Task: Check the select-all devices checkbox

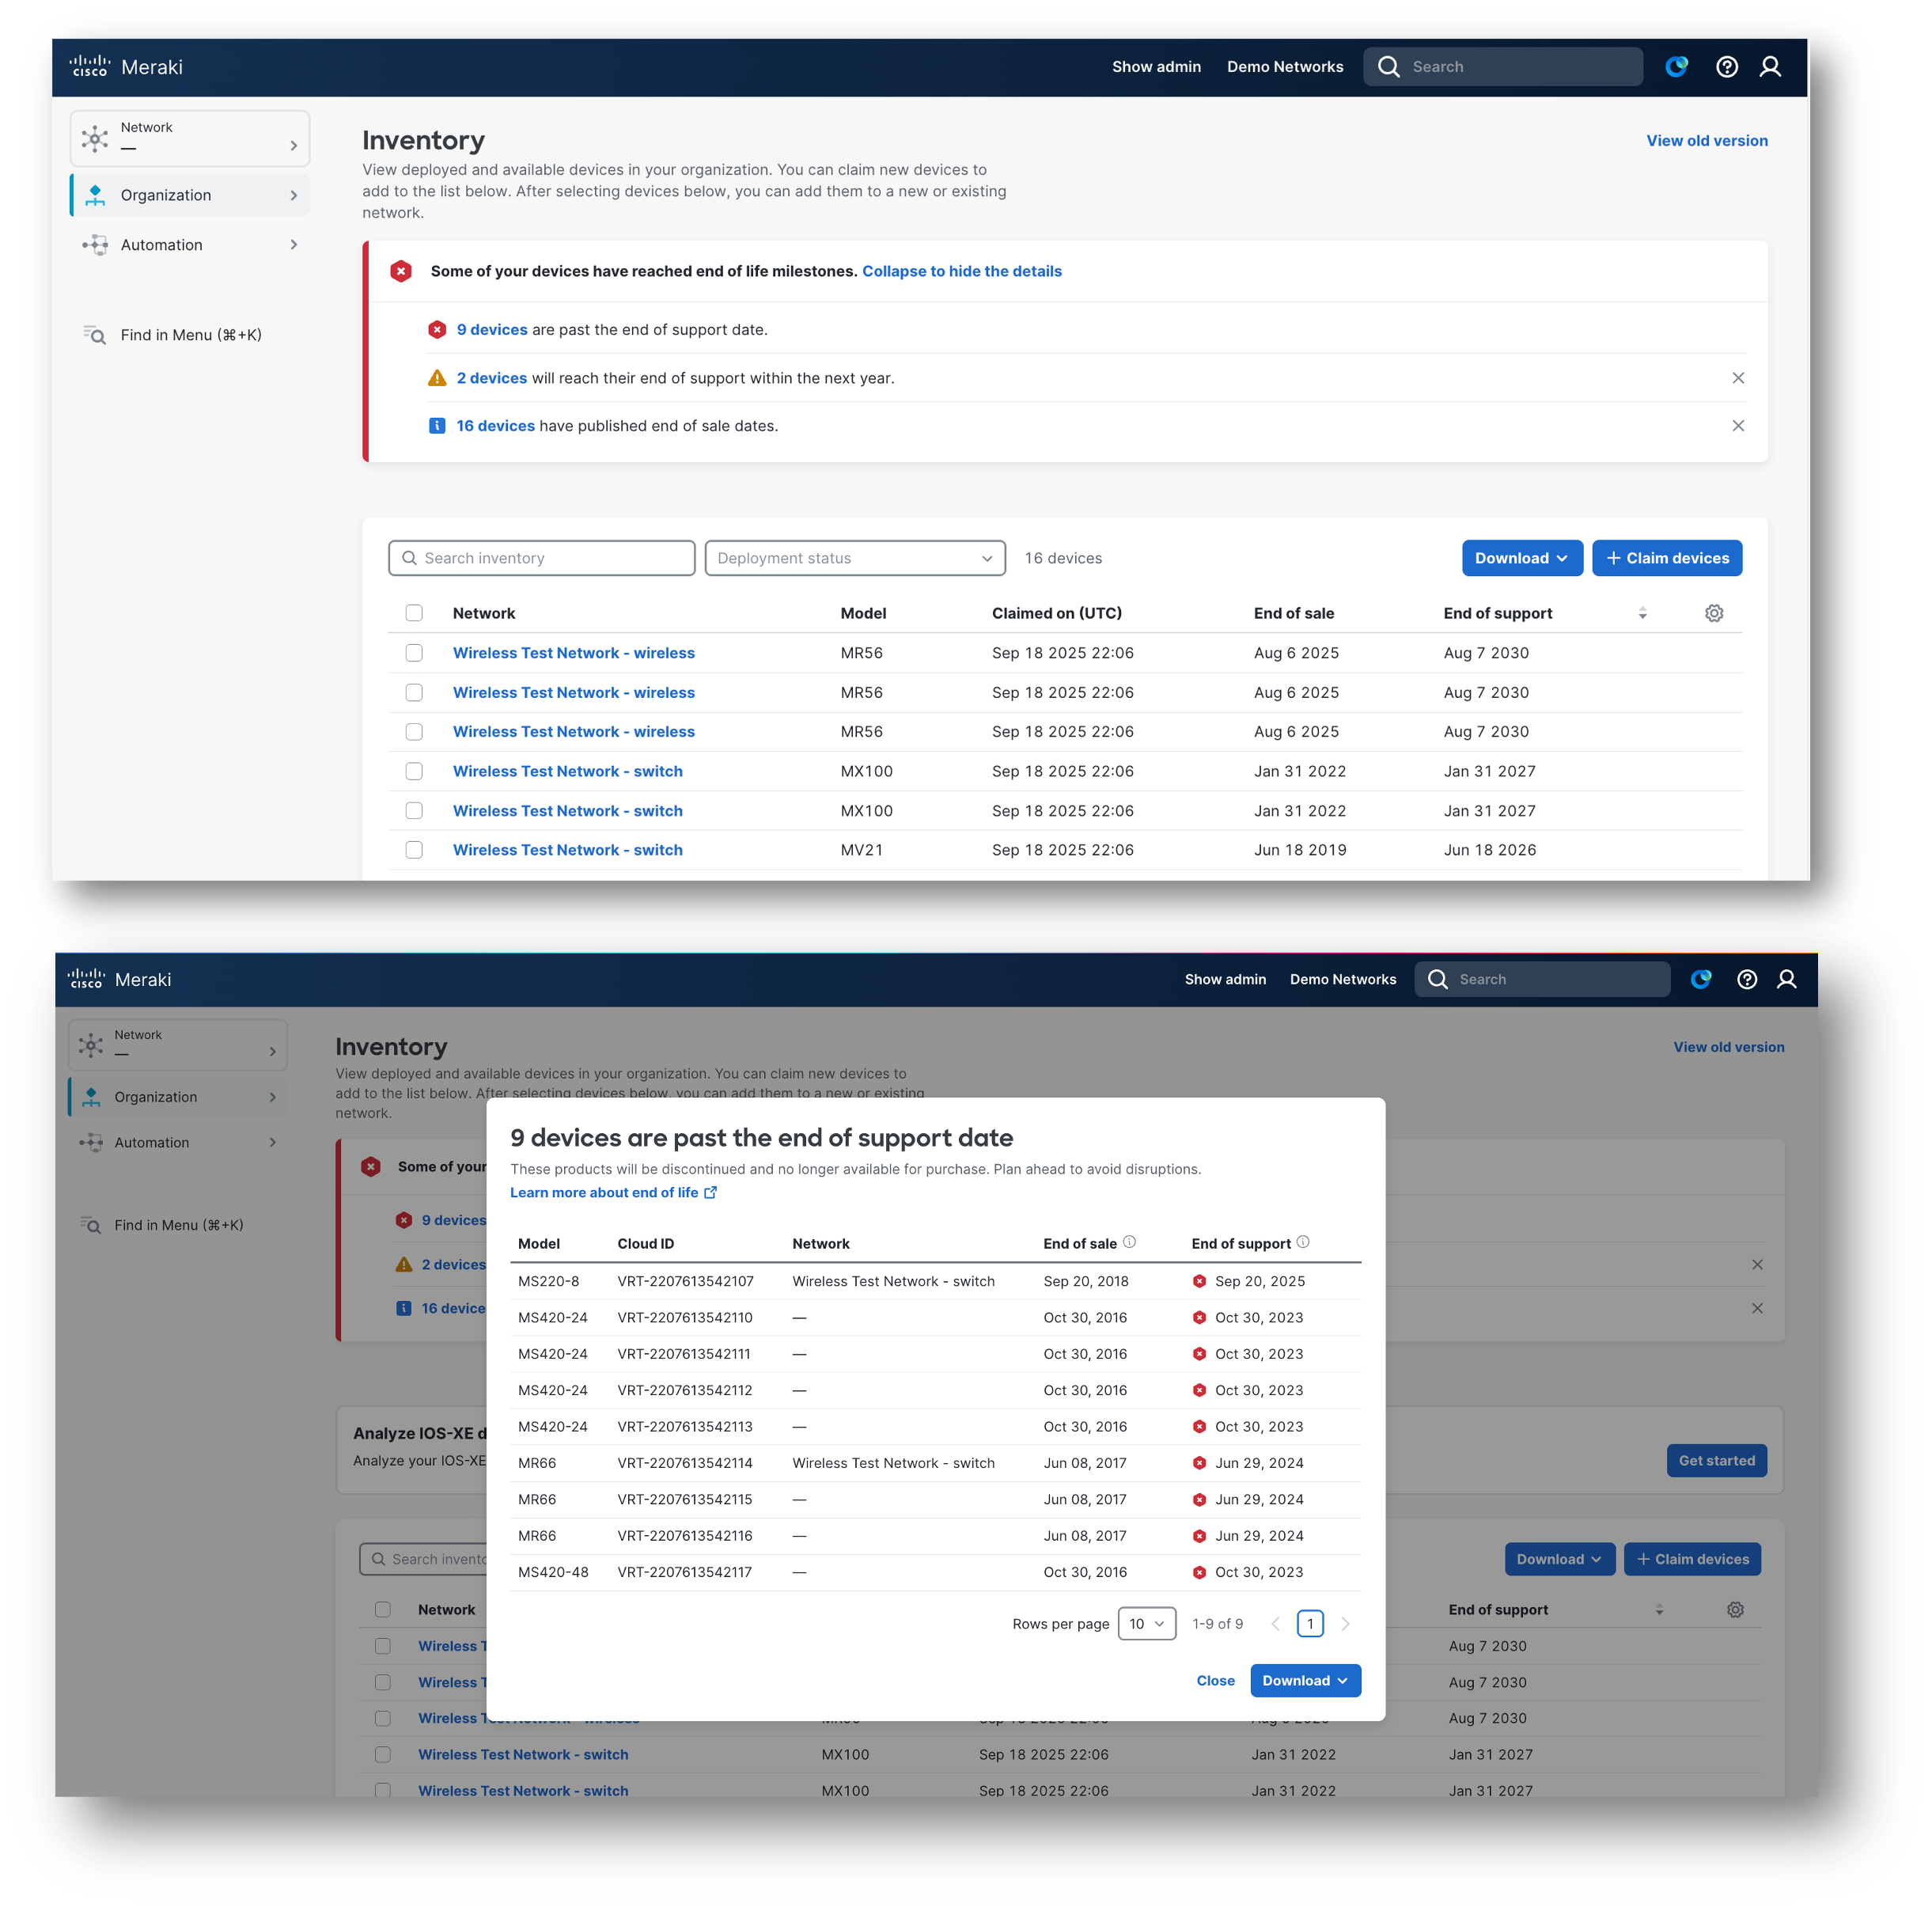Action: coord(414,613)
